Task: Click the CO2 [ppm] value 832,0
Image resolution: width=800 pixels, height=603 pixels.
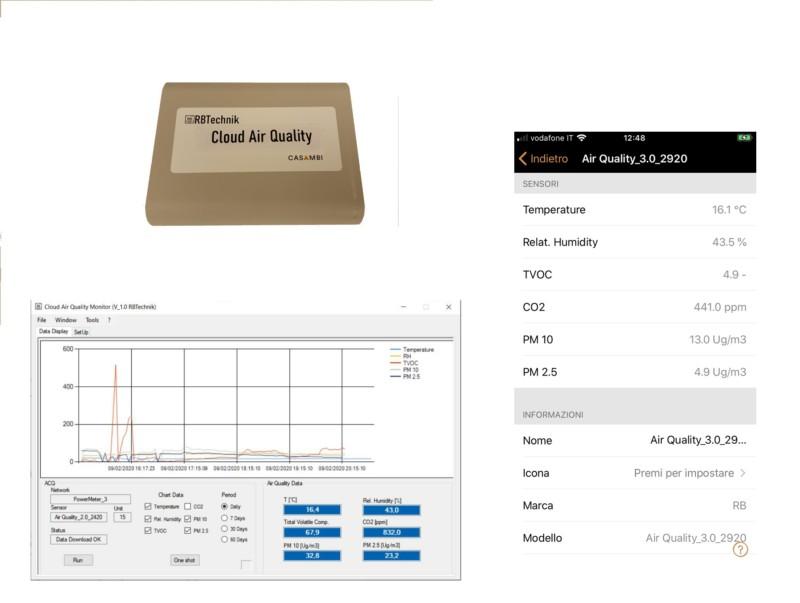Action: (391, 532)
